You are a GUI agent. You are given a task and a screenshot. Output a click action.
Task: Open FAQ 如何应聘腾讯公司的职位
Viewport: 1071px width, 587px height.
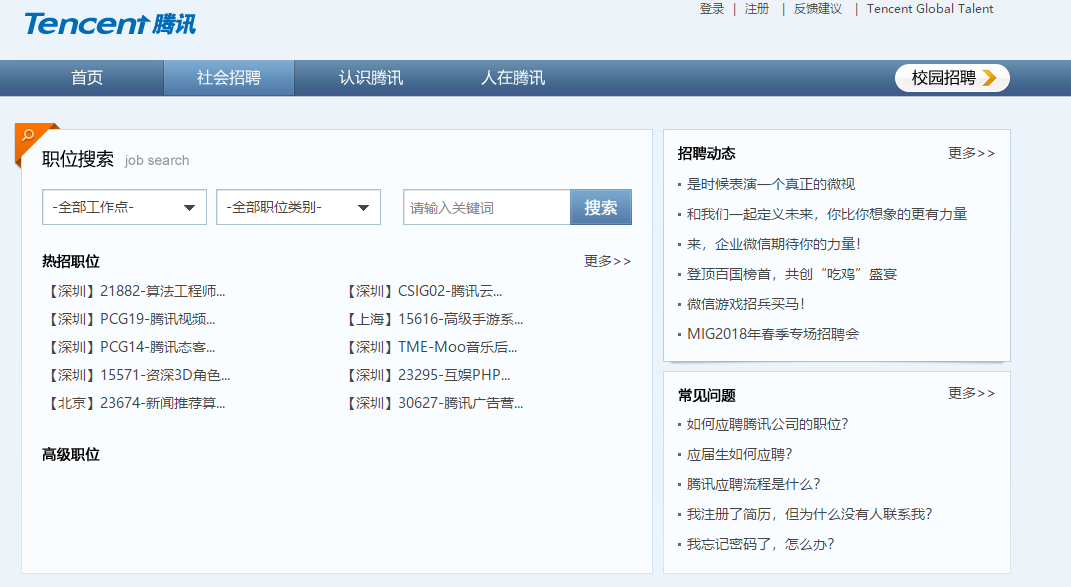[x=767, y=424]
